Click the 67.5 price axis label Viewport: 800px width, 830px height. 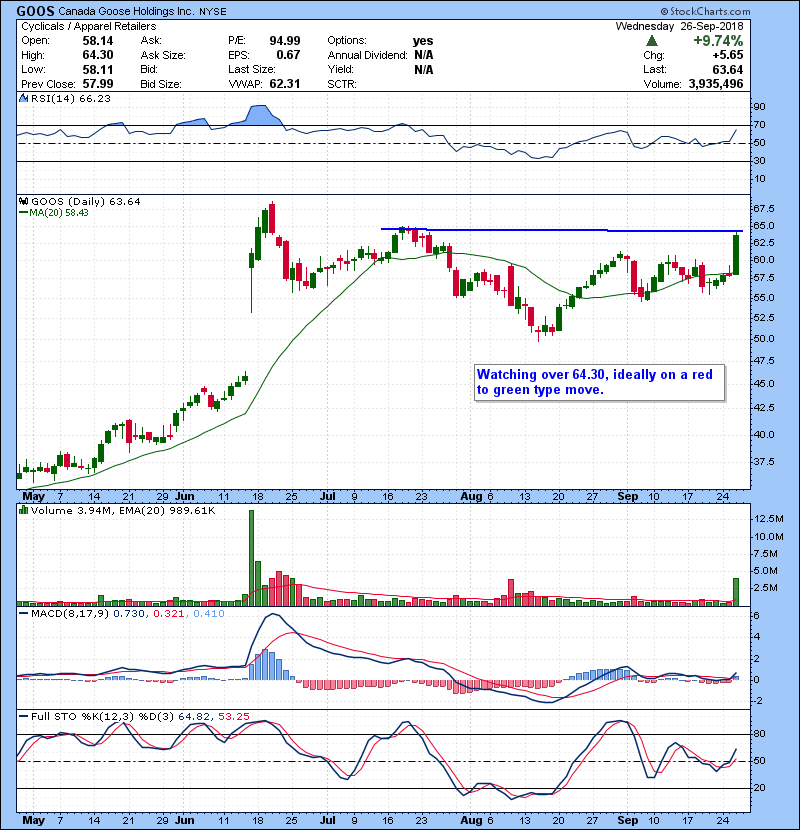click(x=763, y=209)
